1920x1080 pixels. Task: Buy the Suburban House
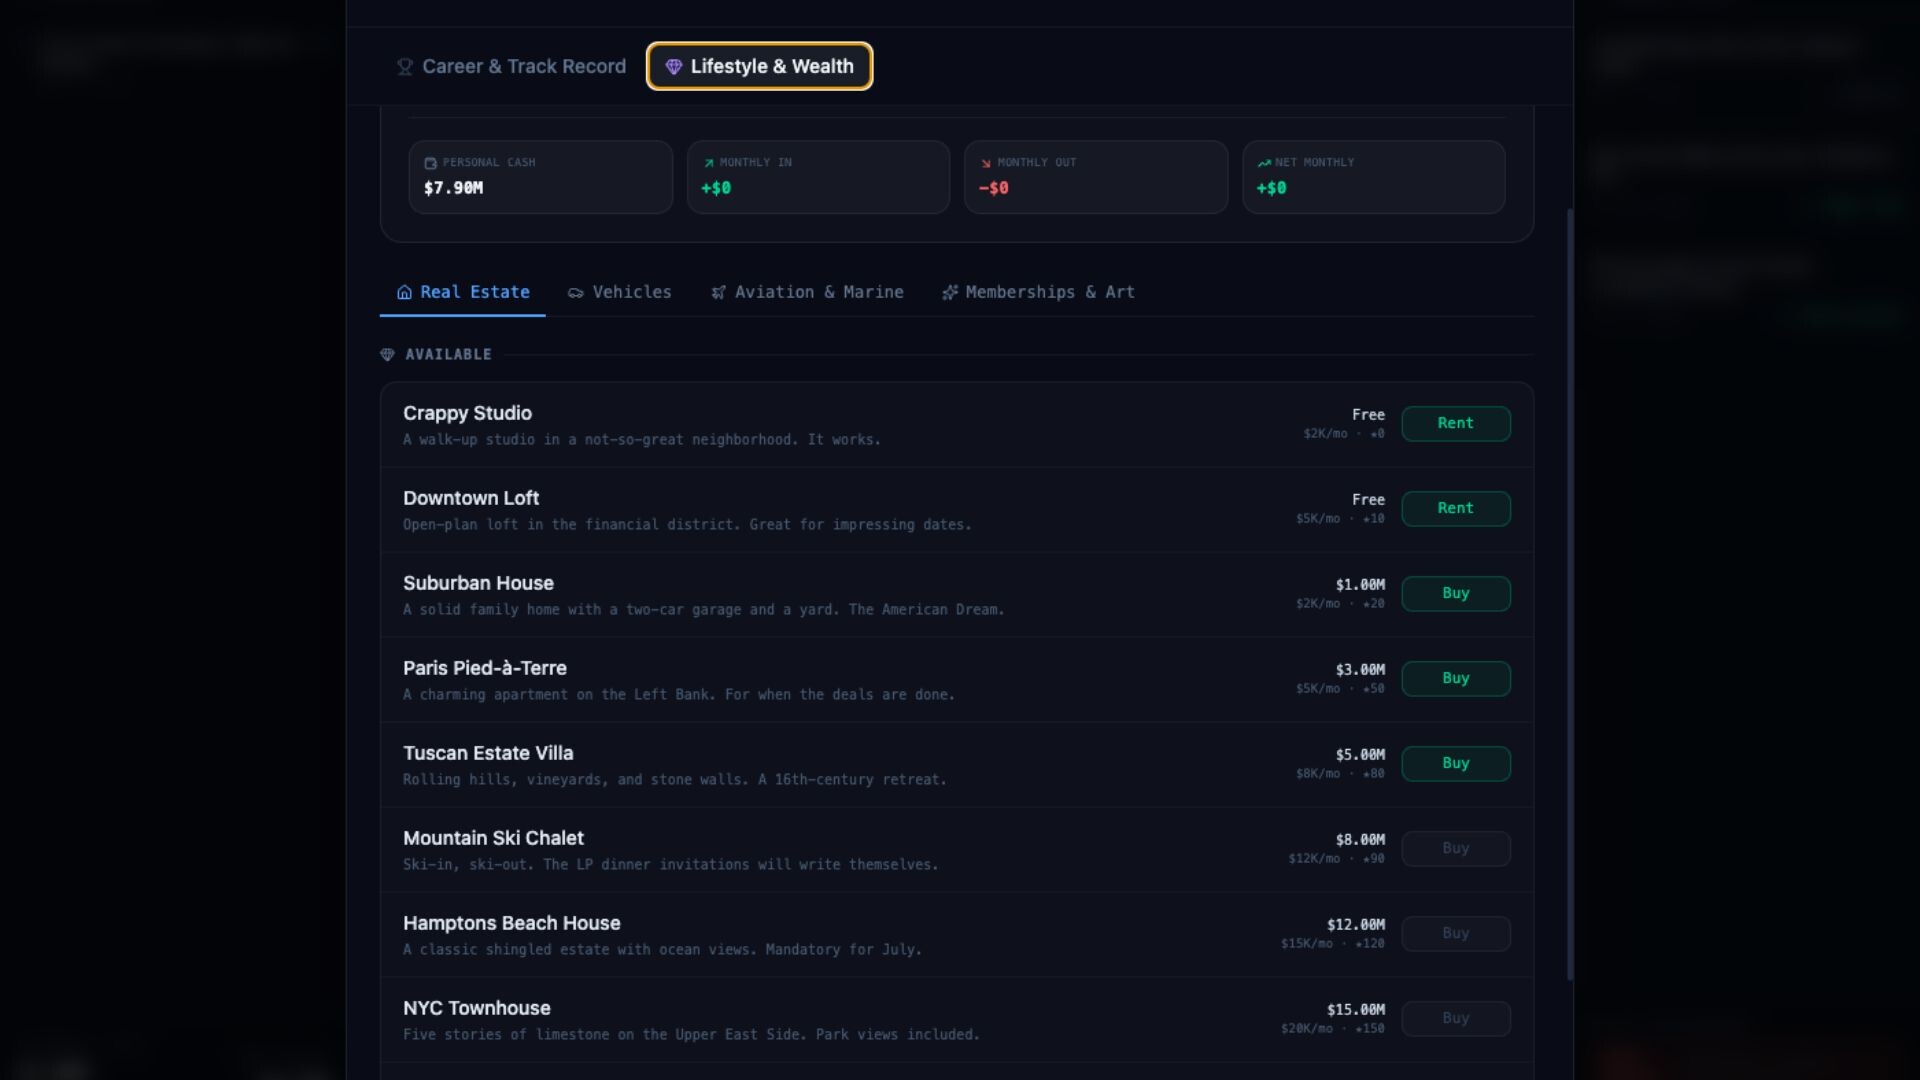pos(1455,594)
